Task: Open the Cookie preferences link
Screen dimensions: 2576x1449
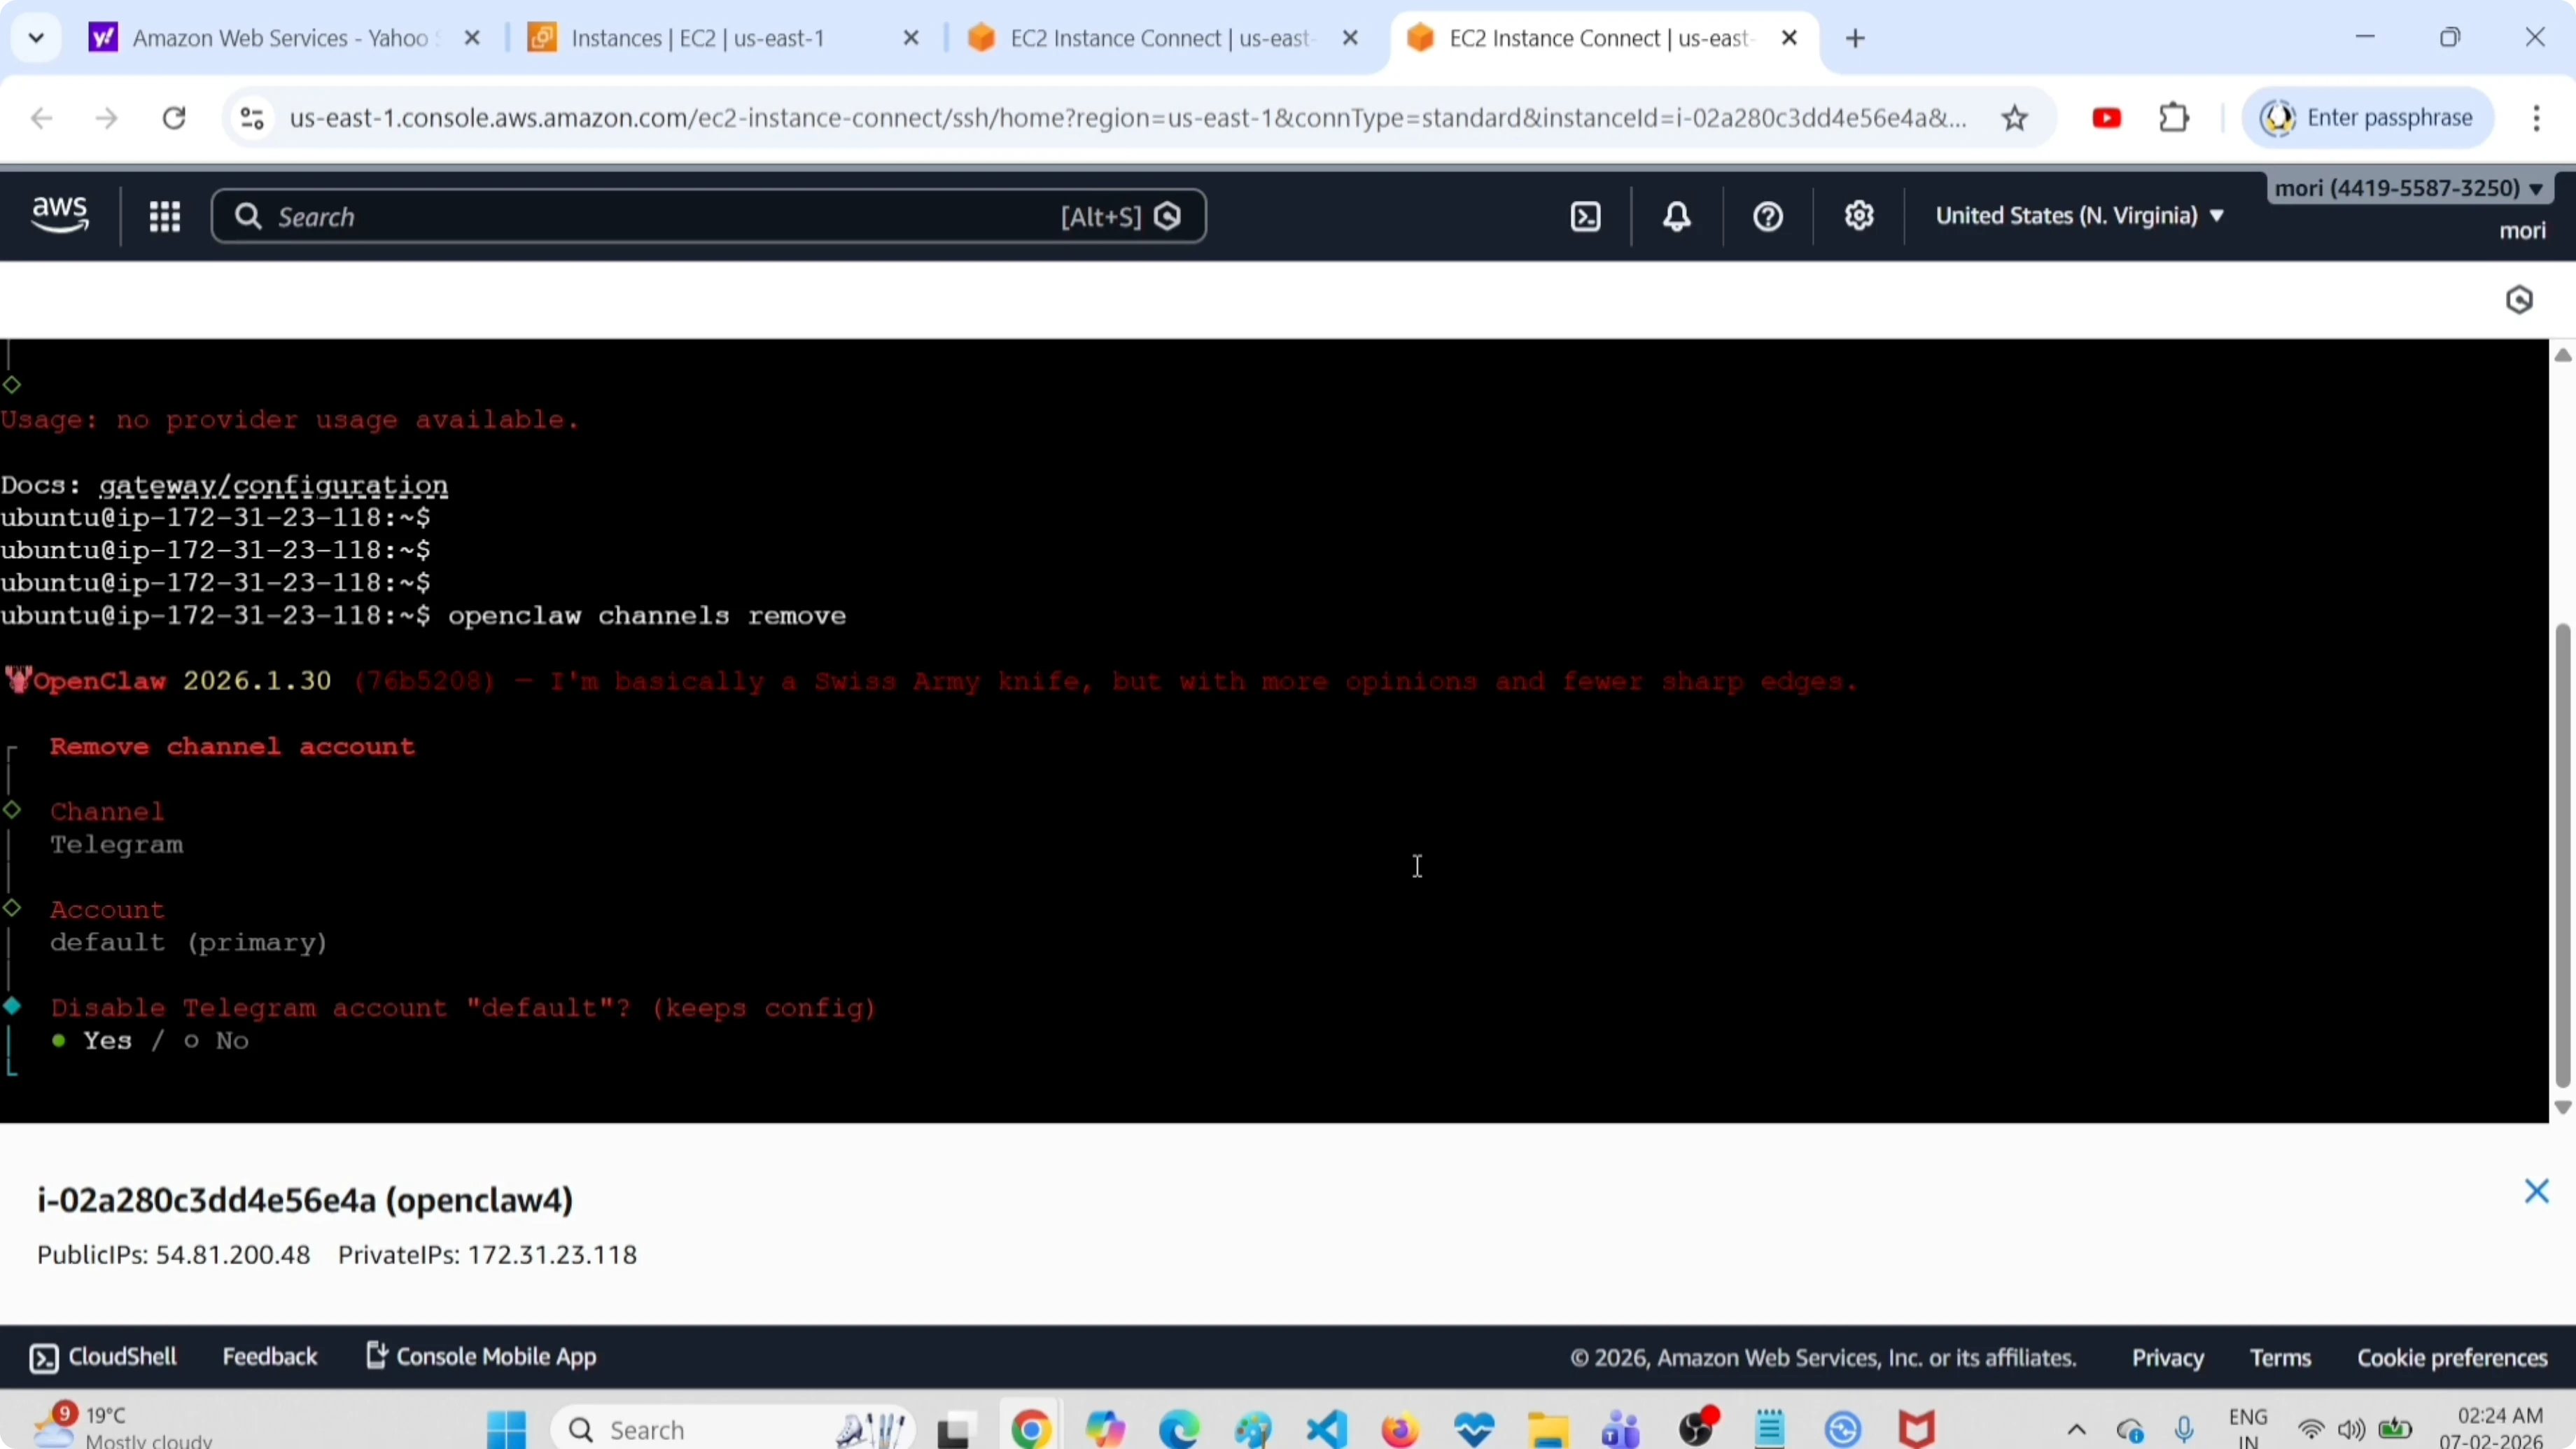Action: (x=2452, y=1357)
